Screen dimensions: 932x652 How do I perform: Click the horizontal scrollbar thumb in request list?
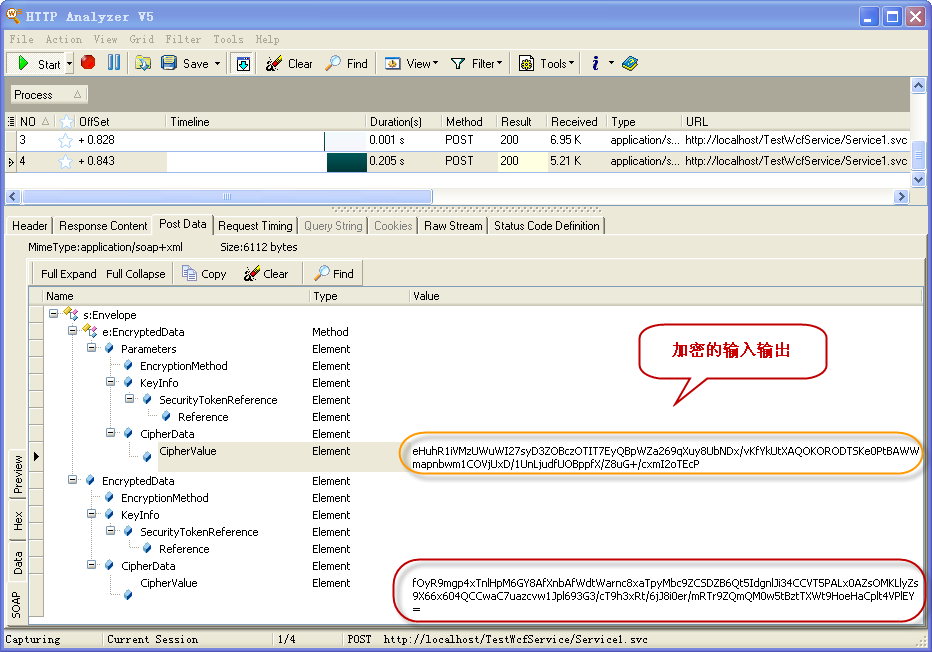[x=227, y=197]
